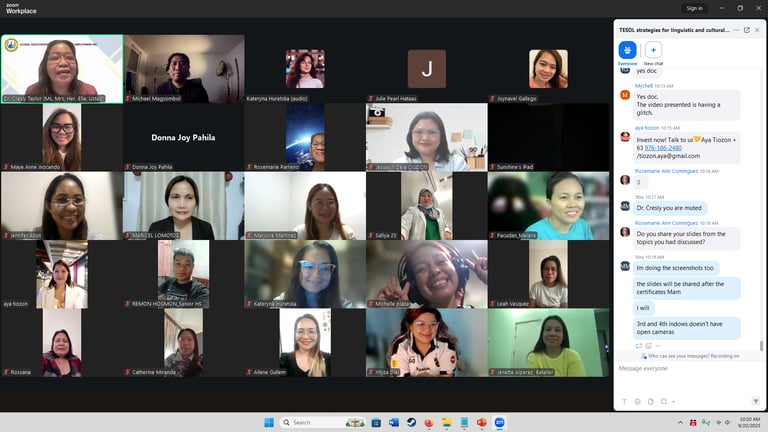Close the TESOL chat panel
The height and width of the screenshot is (432, 768).
click(757, 30)
